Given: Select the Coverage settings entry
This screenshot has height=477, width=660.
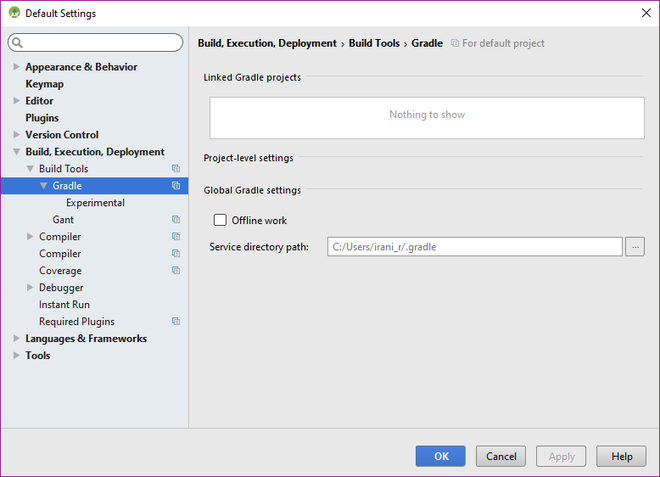Looking at the screenshot, I should pos(60,270).
